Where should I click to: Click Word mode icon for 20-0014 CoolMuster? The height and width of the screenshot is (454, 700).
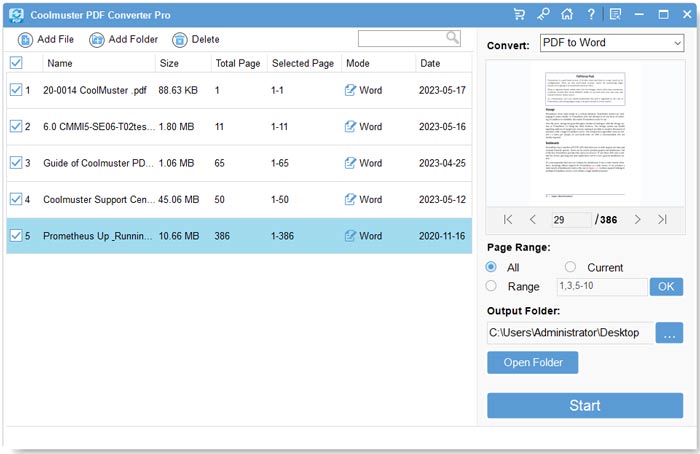pos(350,90)
